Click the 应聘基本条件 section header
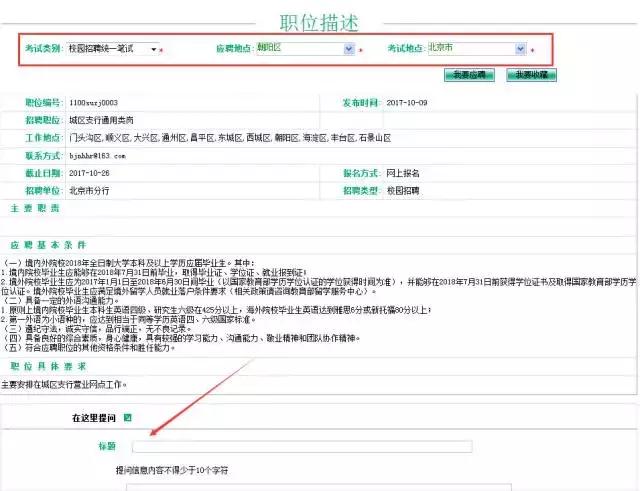 pos(48,245)
